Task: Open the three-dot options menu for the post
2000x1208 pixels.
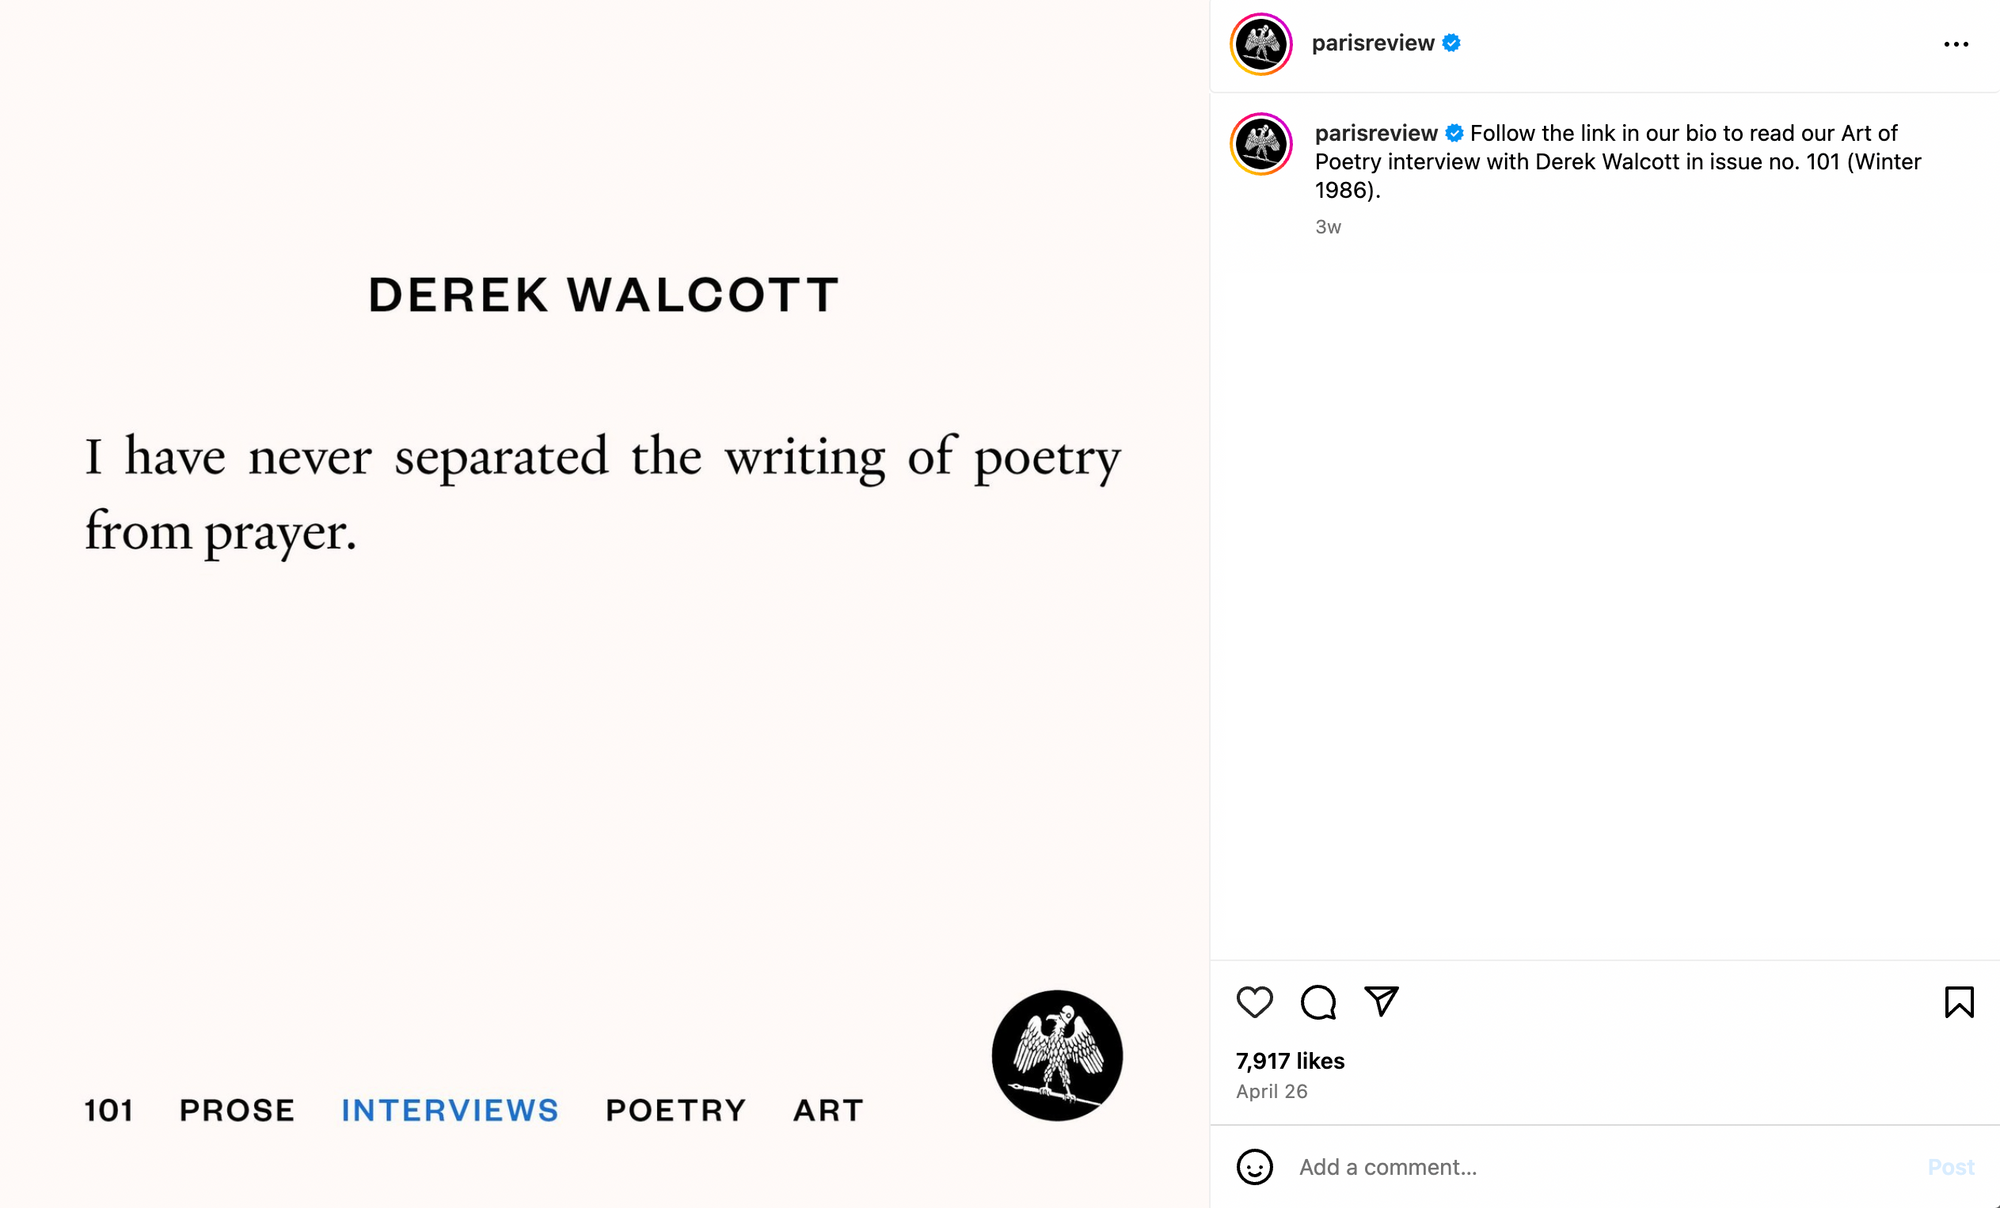Action: pos(1954,44)
